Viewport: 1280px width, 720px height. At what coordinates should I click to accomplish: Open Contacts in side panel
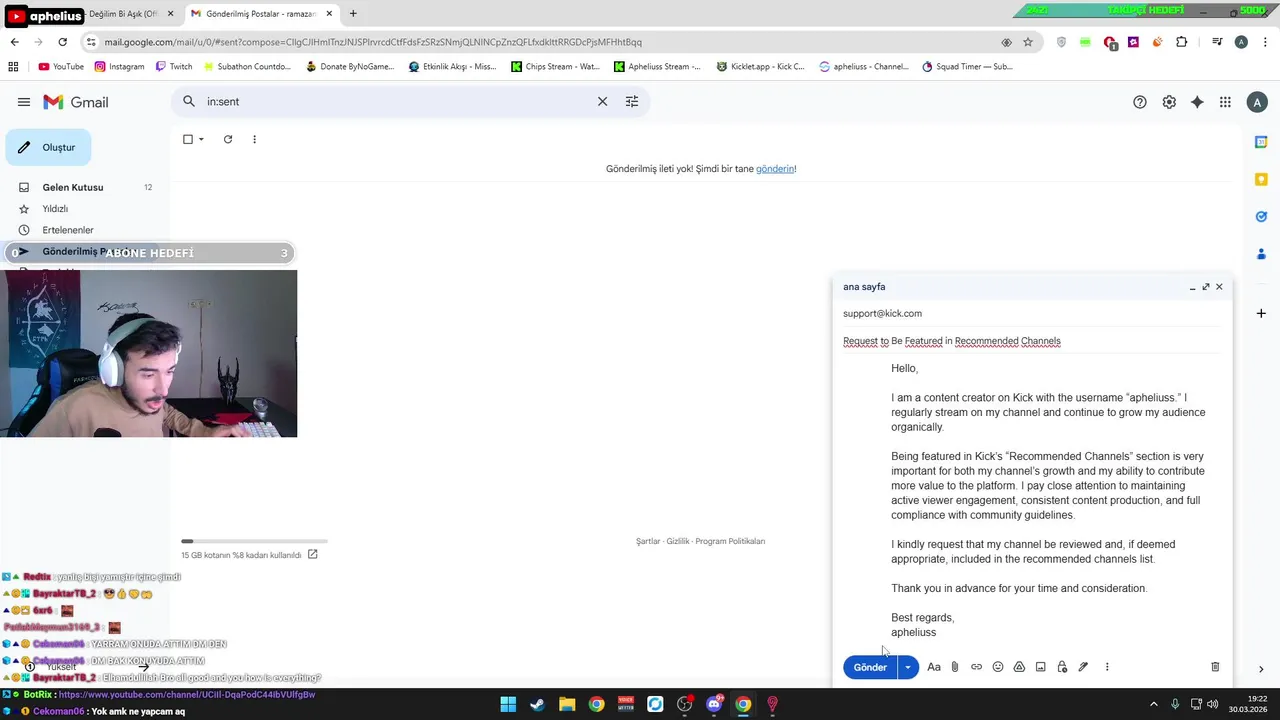tap(1261, 253)
